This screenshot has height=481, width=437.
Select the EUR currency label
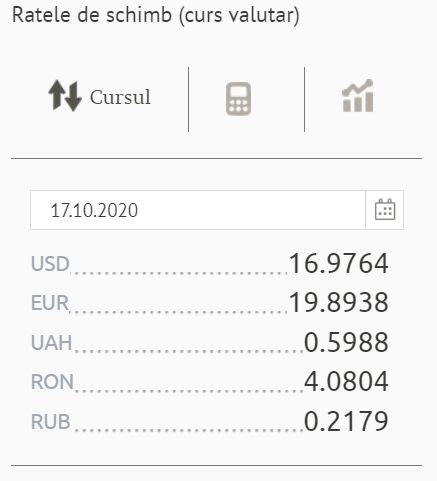(50, 303)
